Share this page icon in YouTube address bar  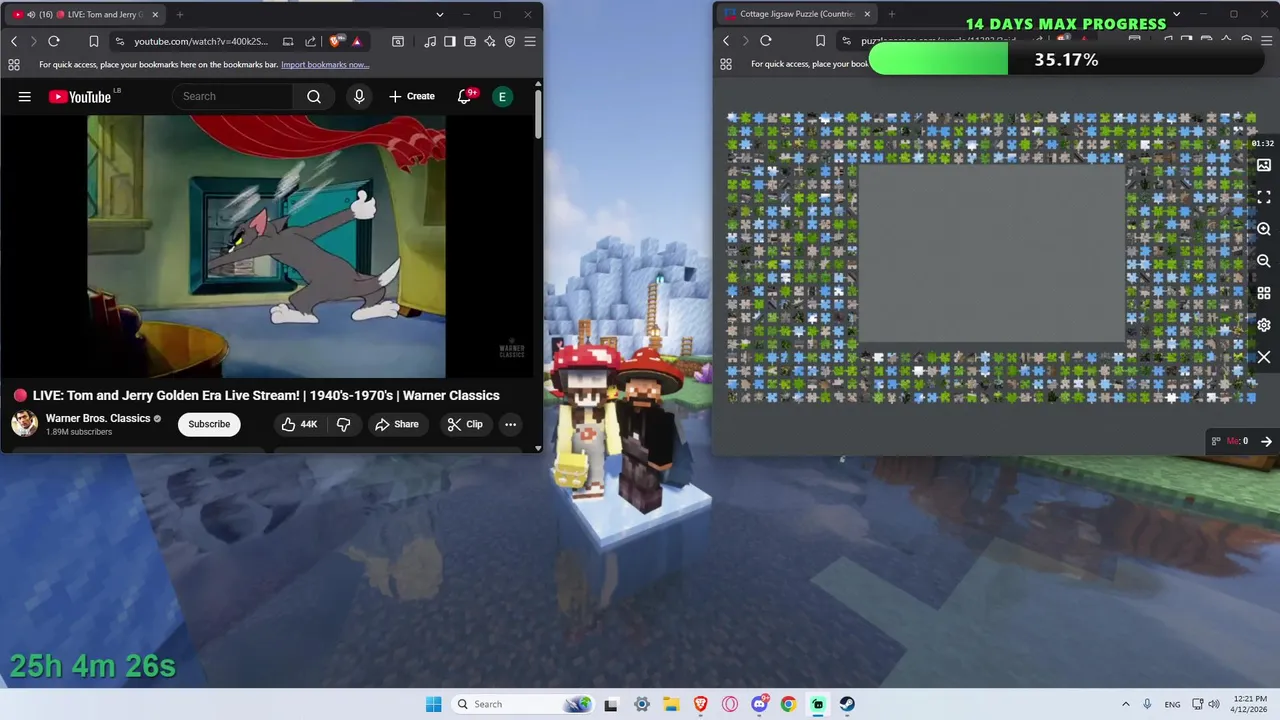310,41
